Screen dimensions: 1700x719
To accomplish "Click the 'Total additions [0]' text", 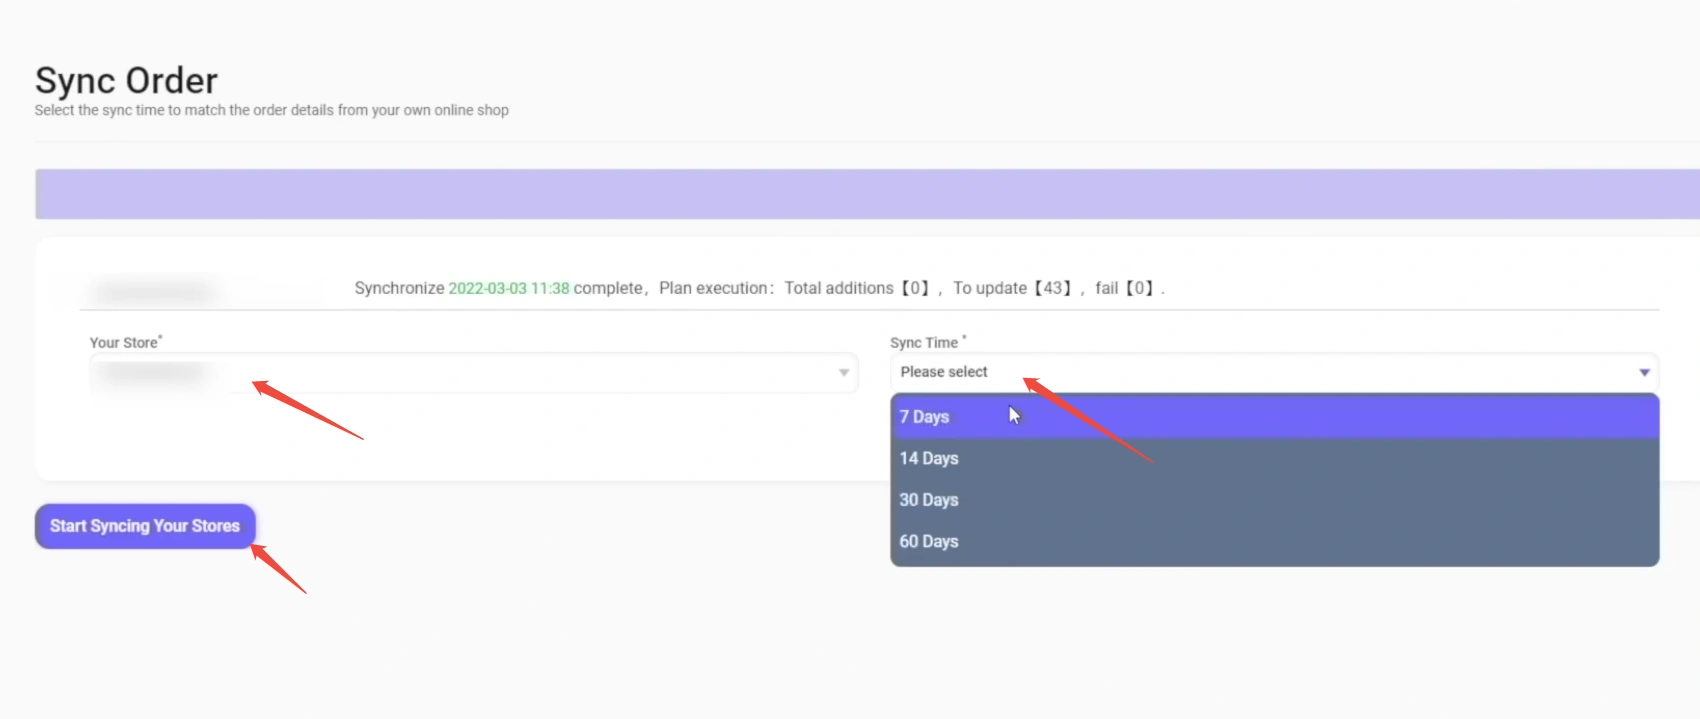I will click(x=859, y=288).
